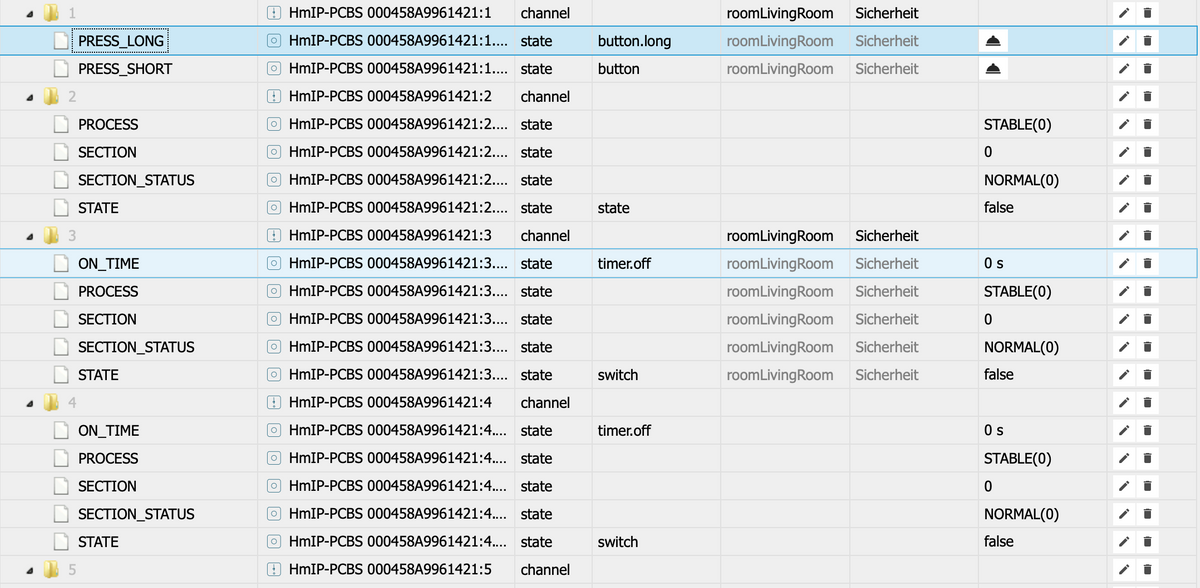Click the trash icon on the channel 5 row
The image size is (1200, 588).
click(x=1147, y=570)
